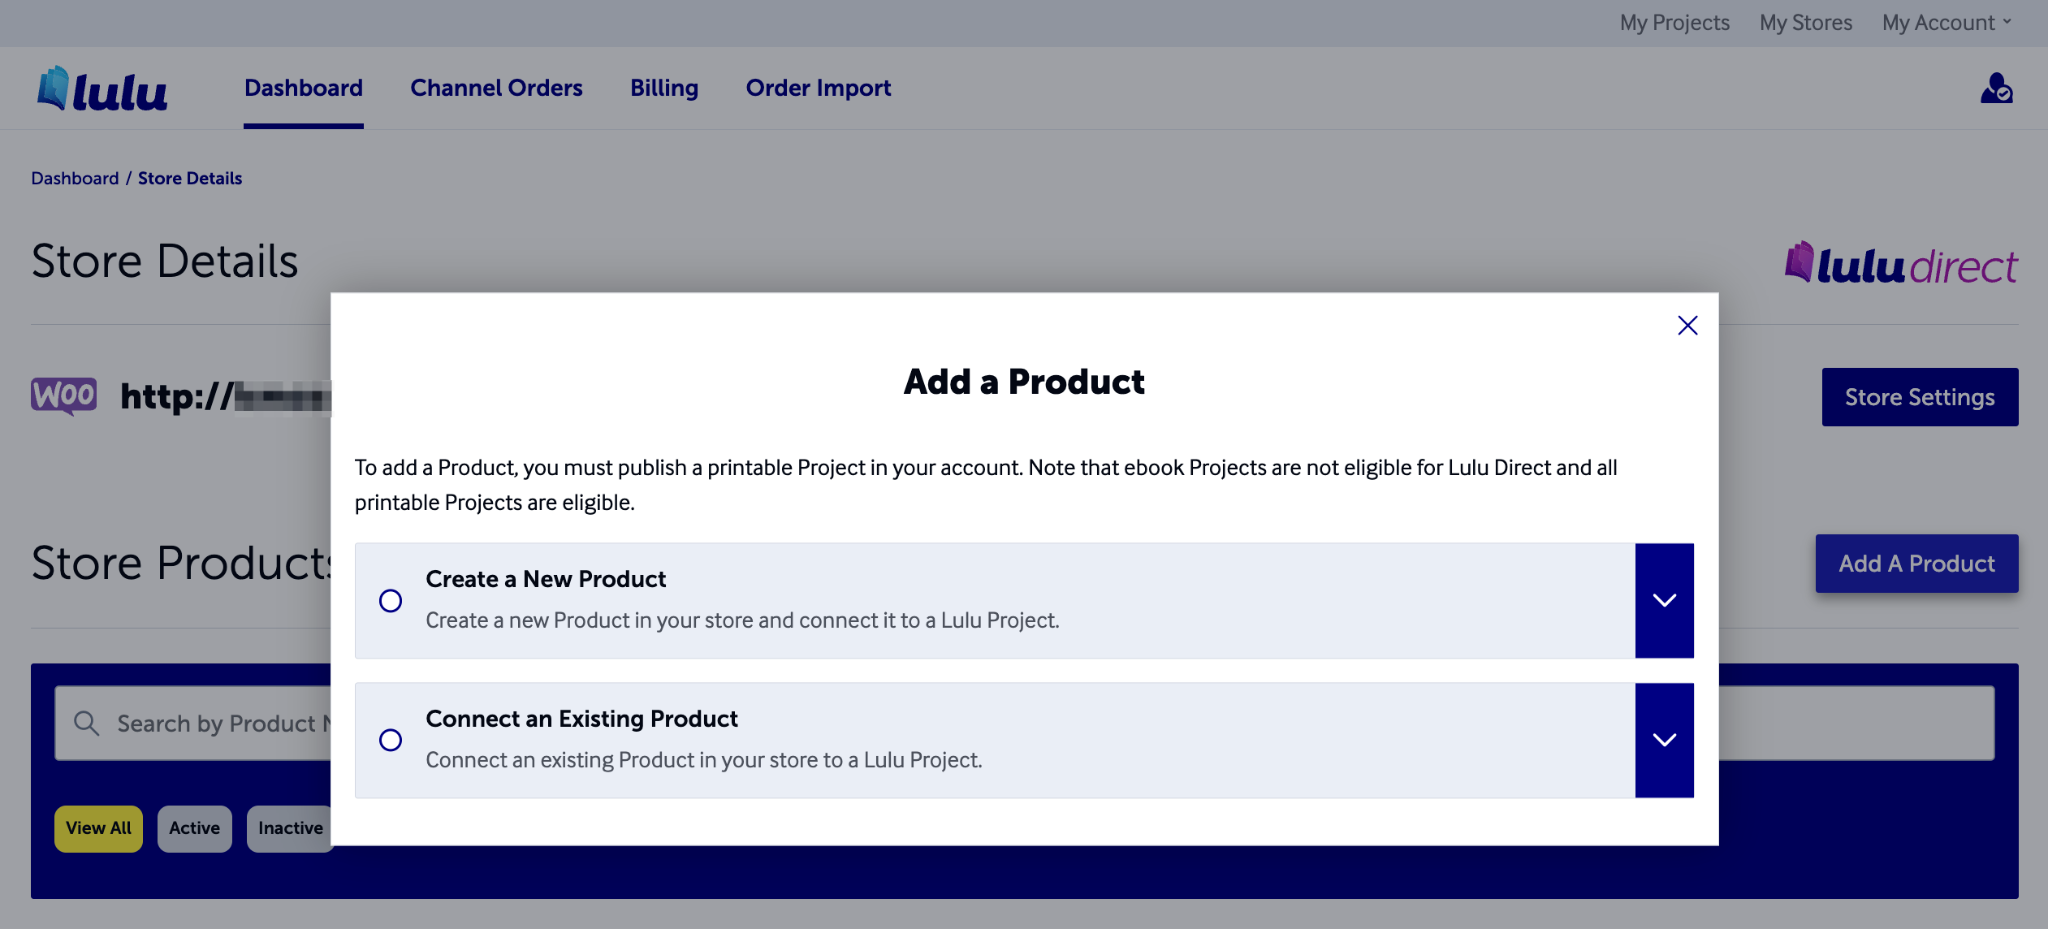2048x929 pixels.
Task: Open the Order Import tab
Action: 818,88
